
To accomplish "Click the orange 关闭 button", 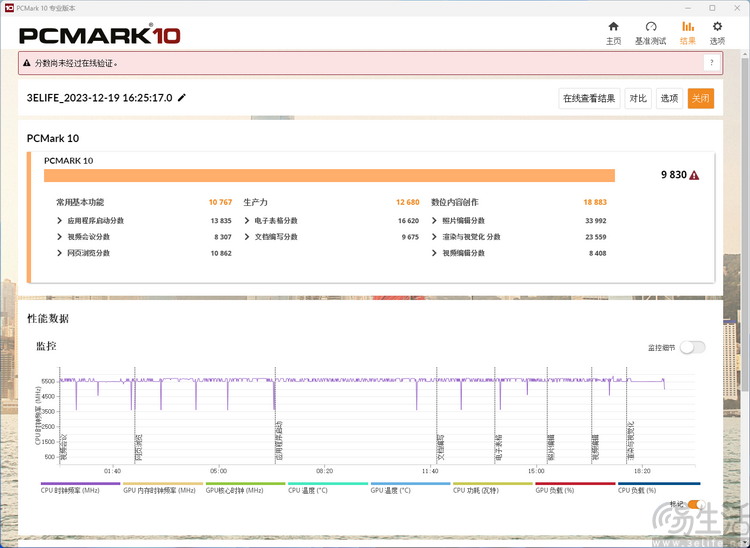I will click(x=701, y=99).
